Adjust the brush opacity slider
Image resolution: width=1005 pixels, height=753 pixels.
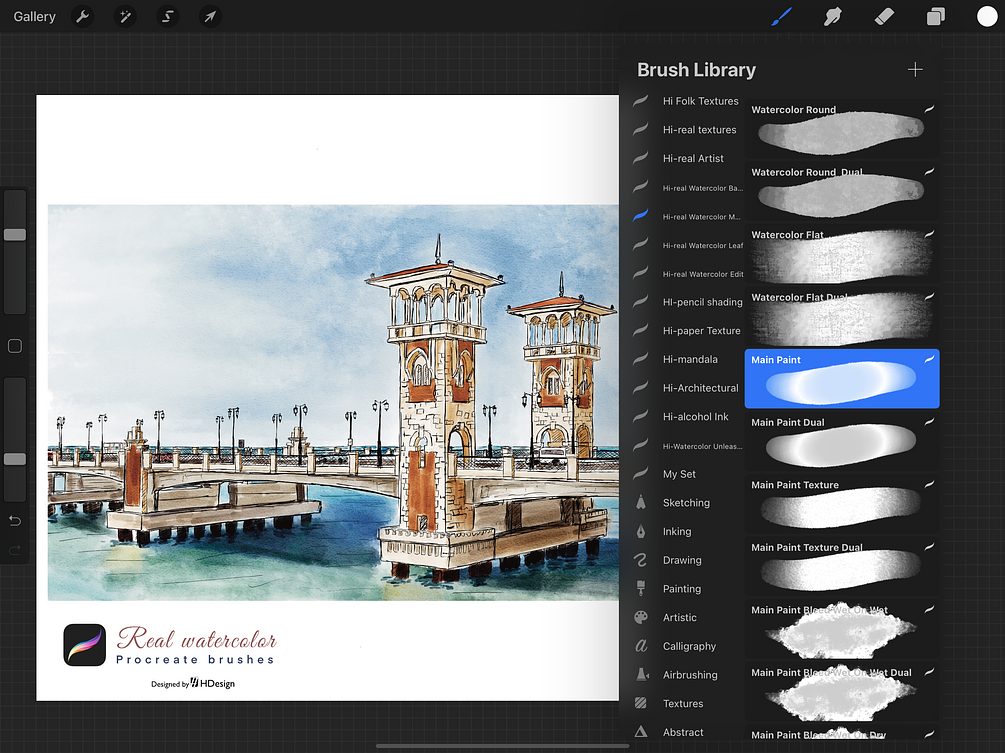[15, 459]
